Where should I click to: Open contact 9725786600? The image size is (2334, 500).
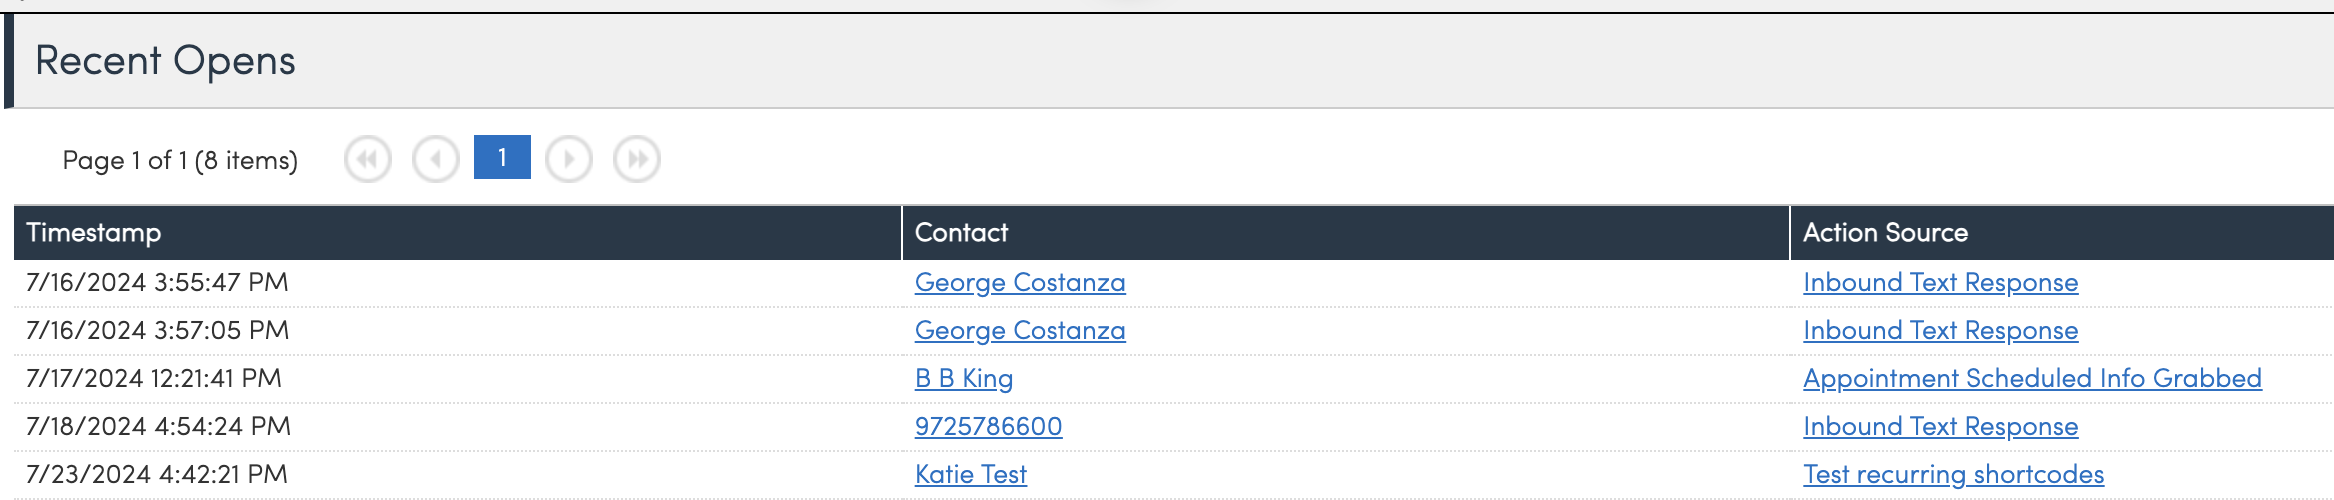pos(988,427)
